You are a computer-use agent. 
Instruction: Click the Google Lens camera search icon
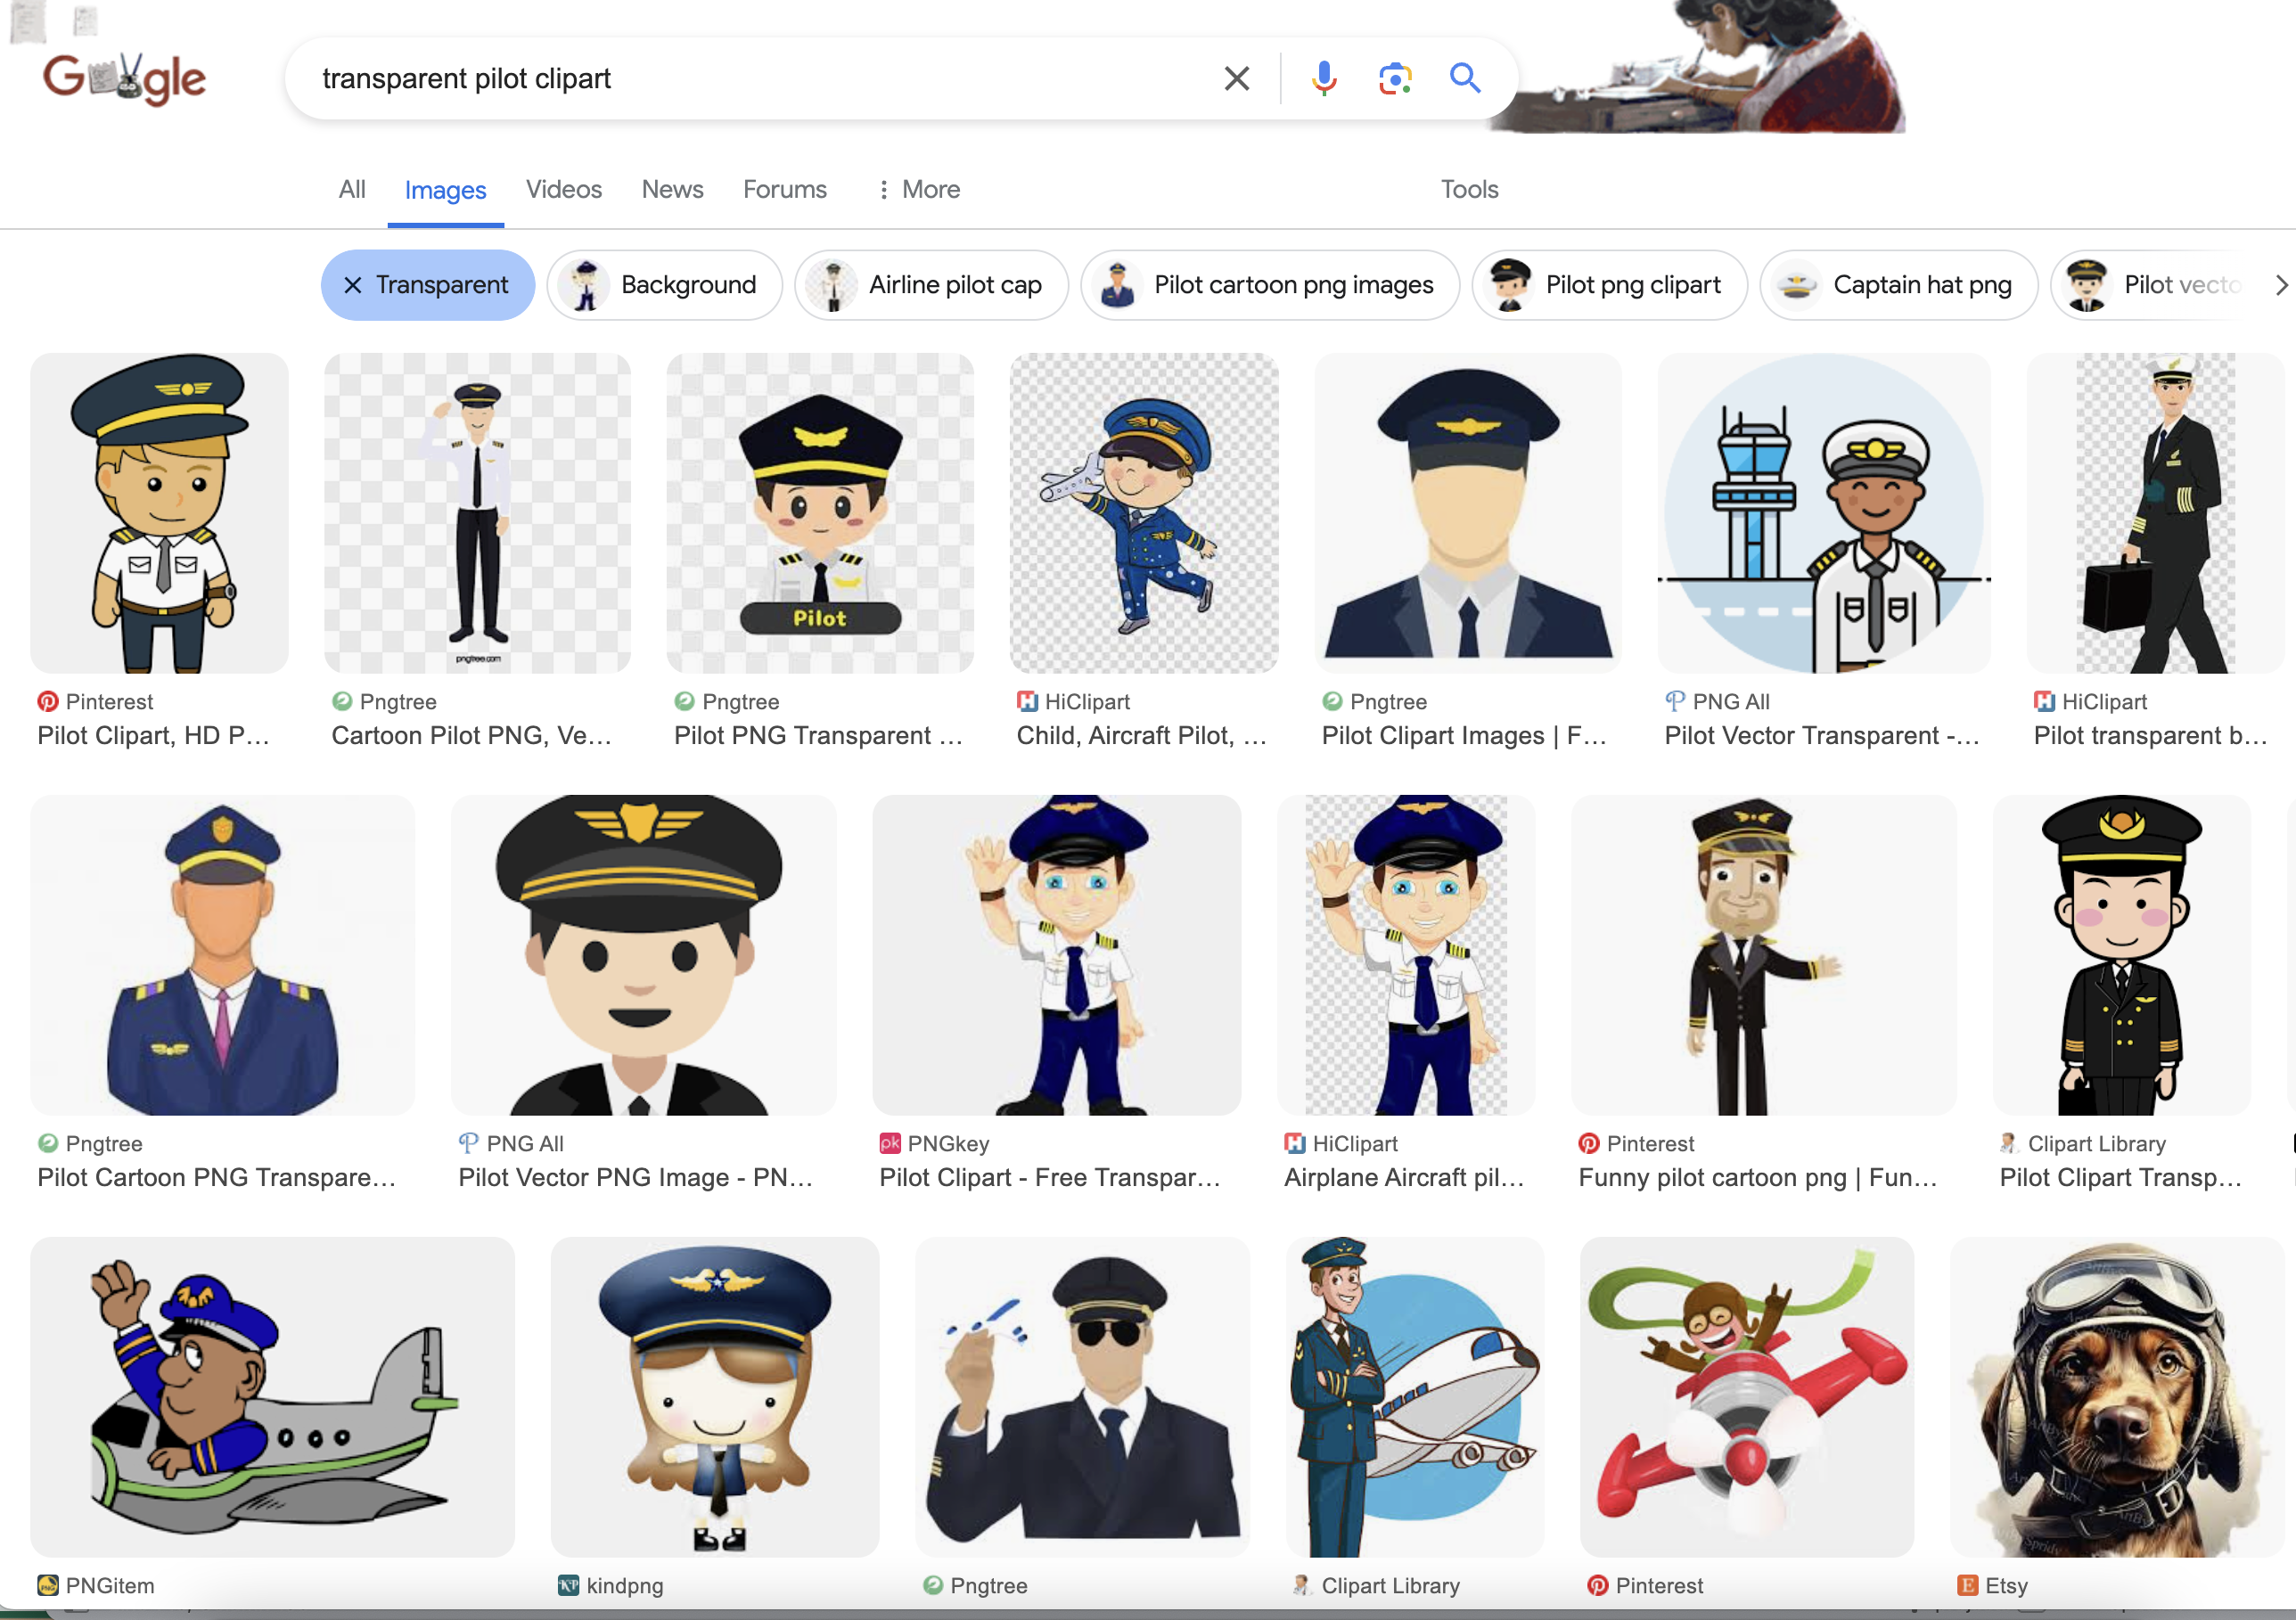[x=1394, y=78]
